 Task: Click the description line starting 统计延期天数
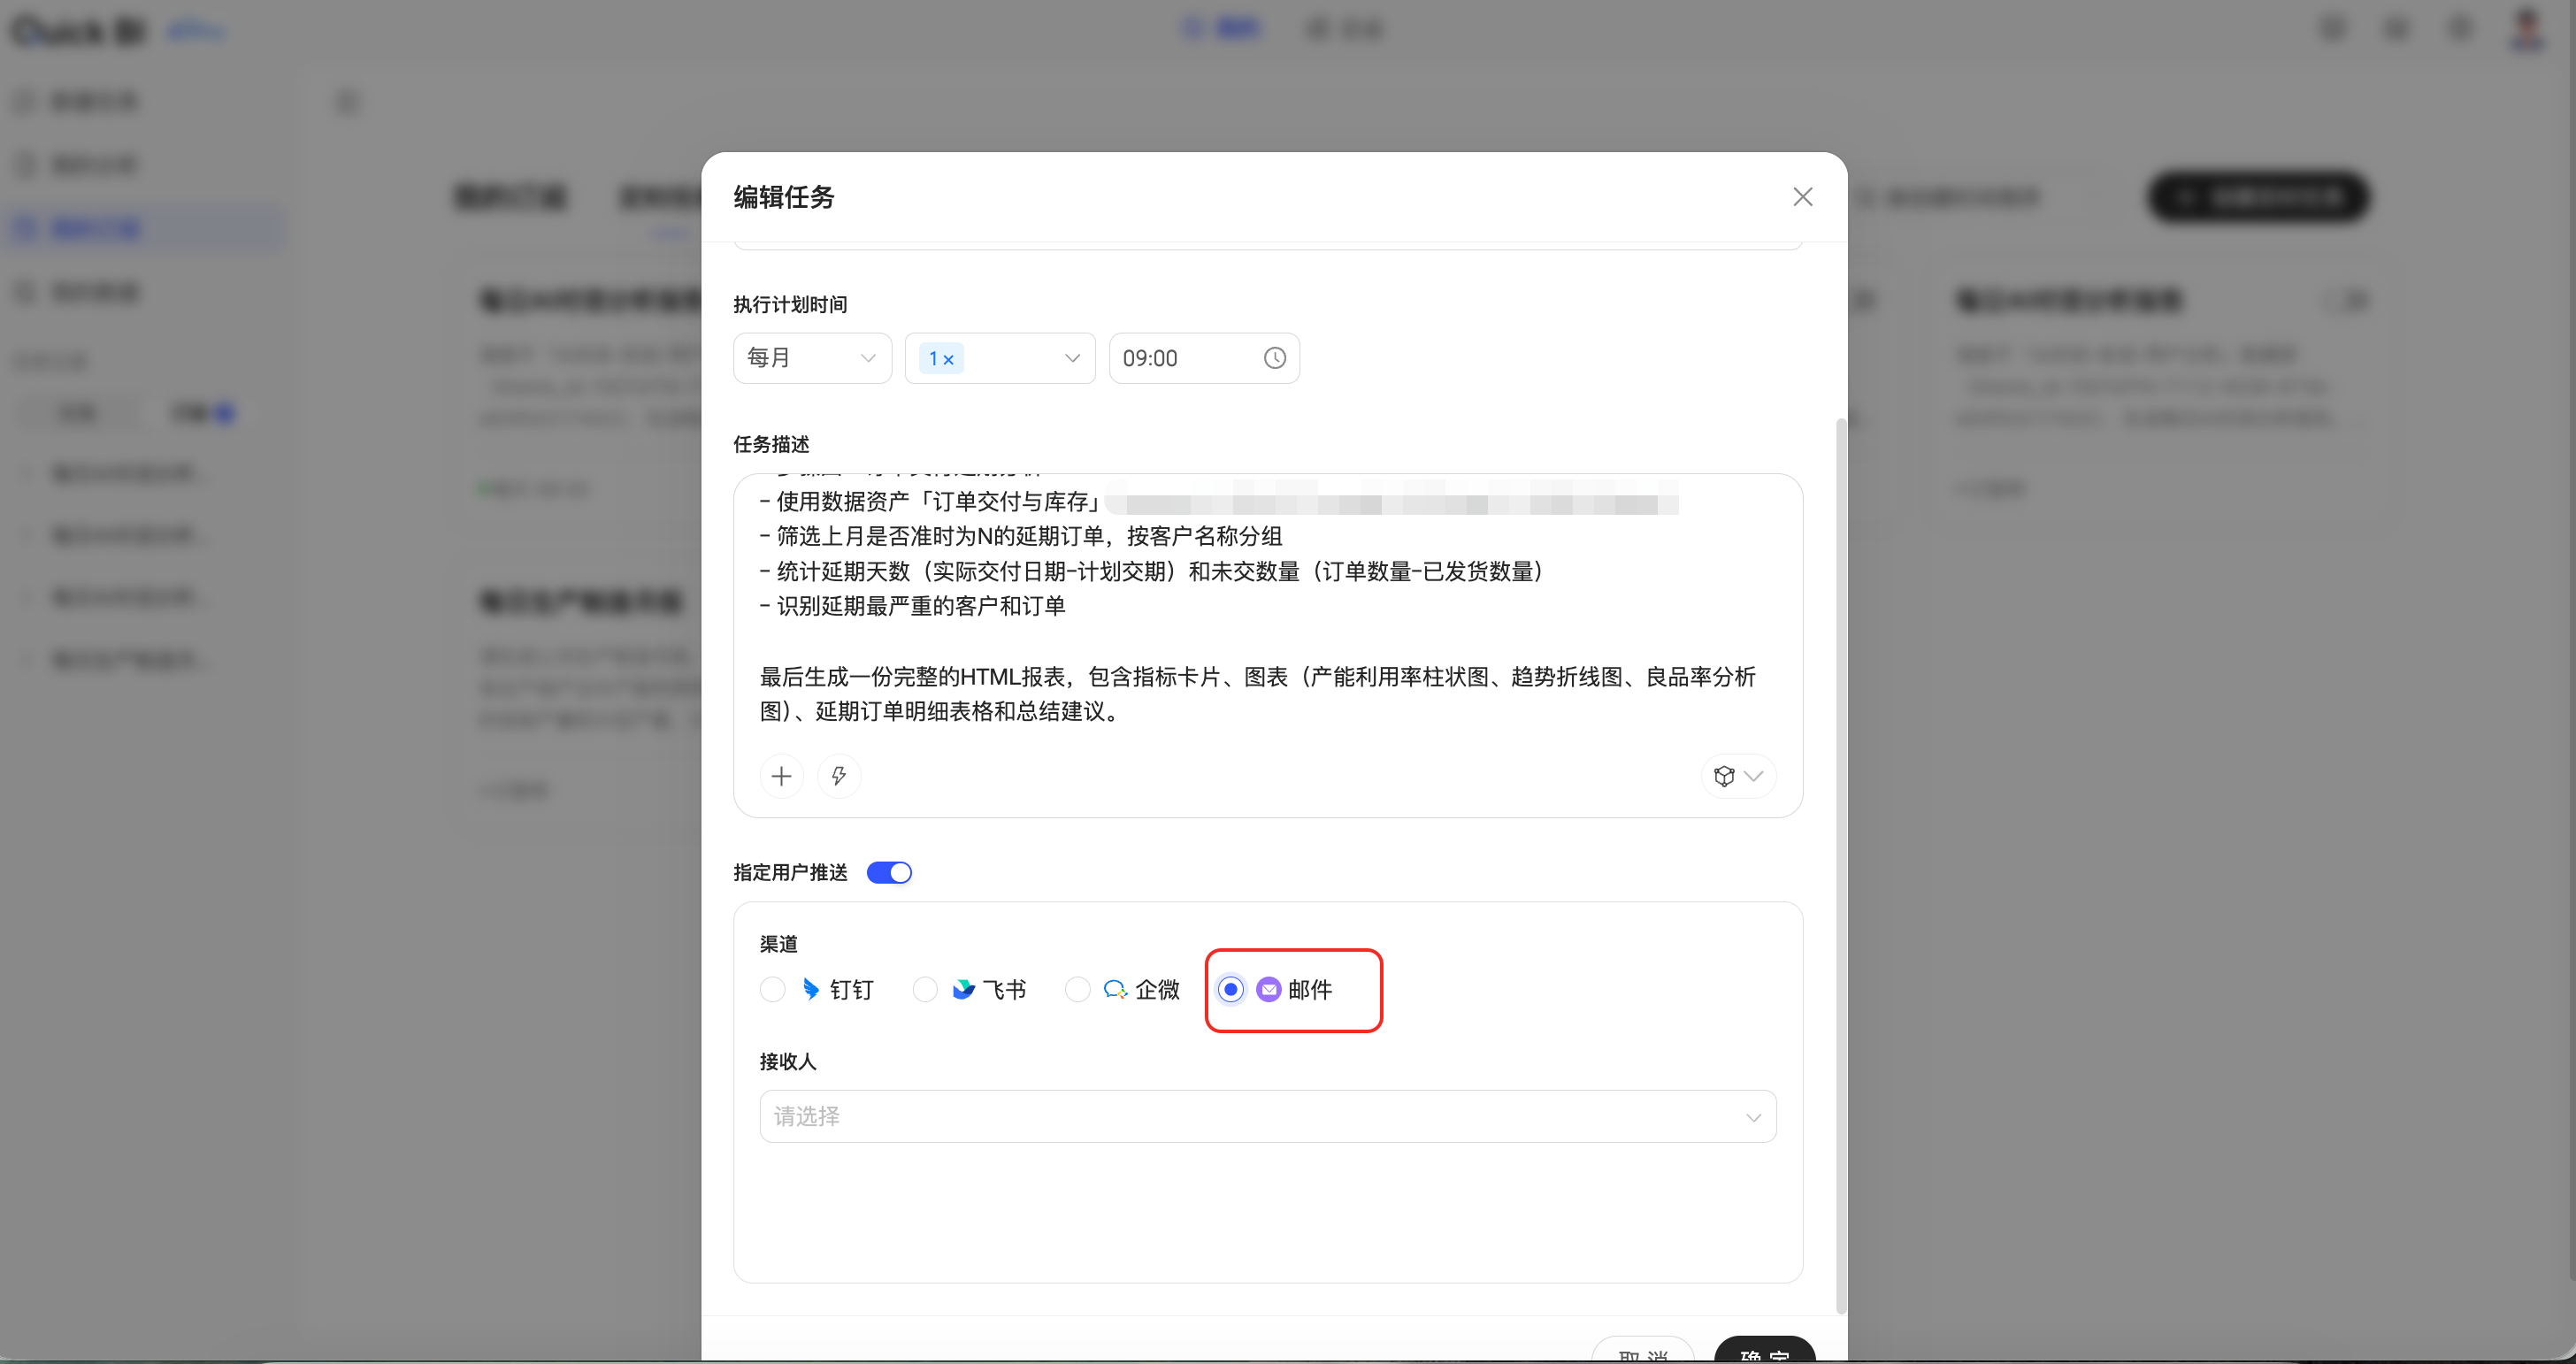pos(1151,571)
